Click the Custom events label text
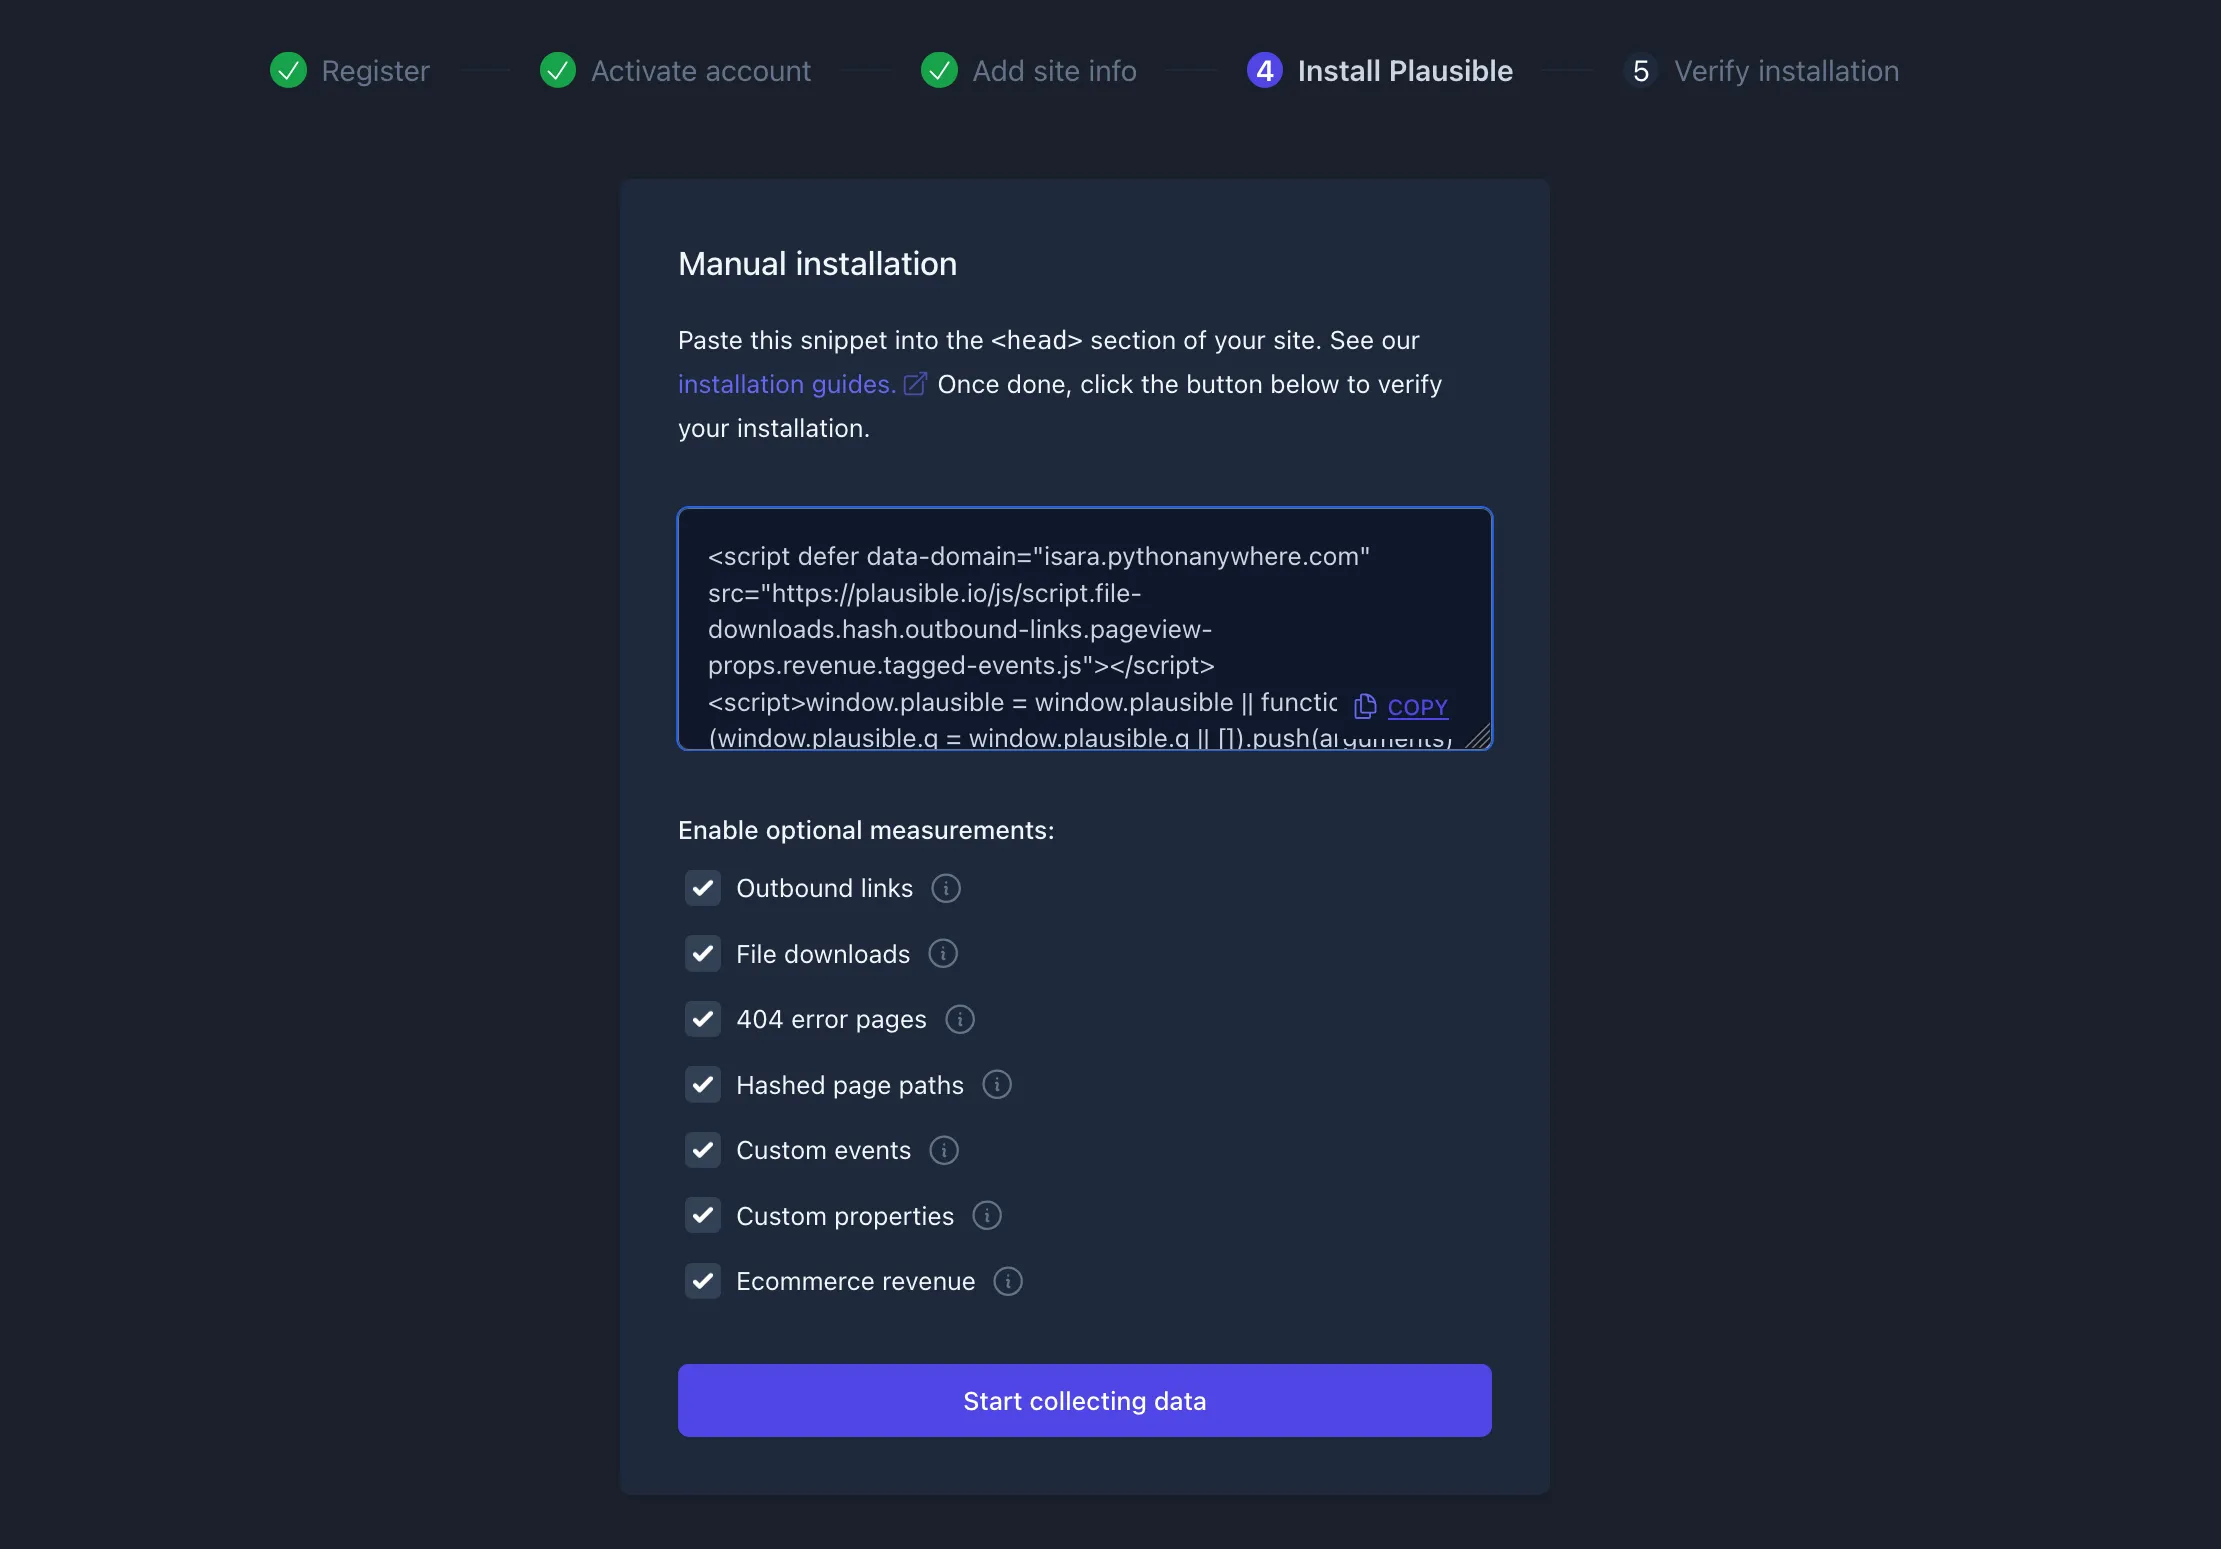 (823, 1150)
